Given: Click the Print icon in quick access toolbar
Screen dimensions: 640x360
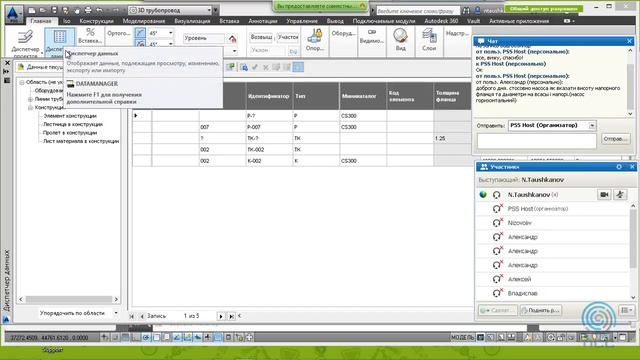Looking at the screenshot, I should (88, 10).
